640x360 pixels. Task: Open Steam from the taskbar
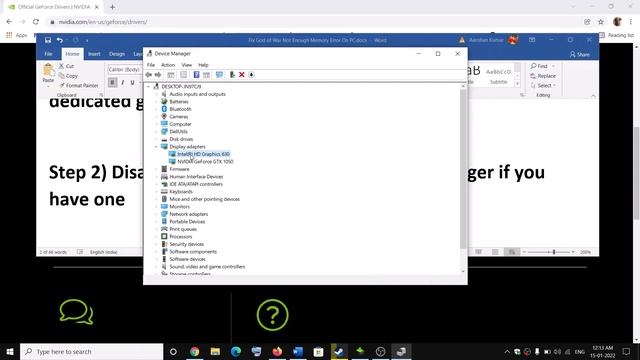click(339, 351)
